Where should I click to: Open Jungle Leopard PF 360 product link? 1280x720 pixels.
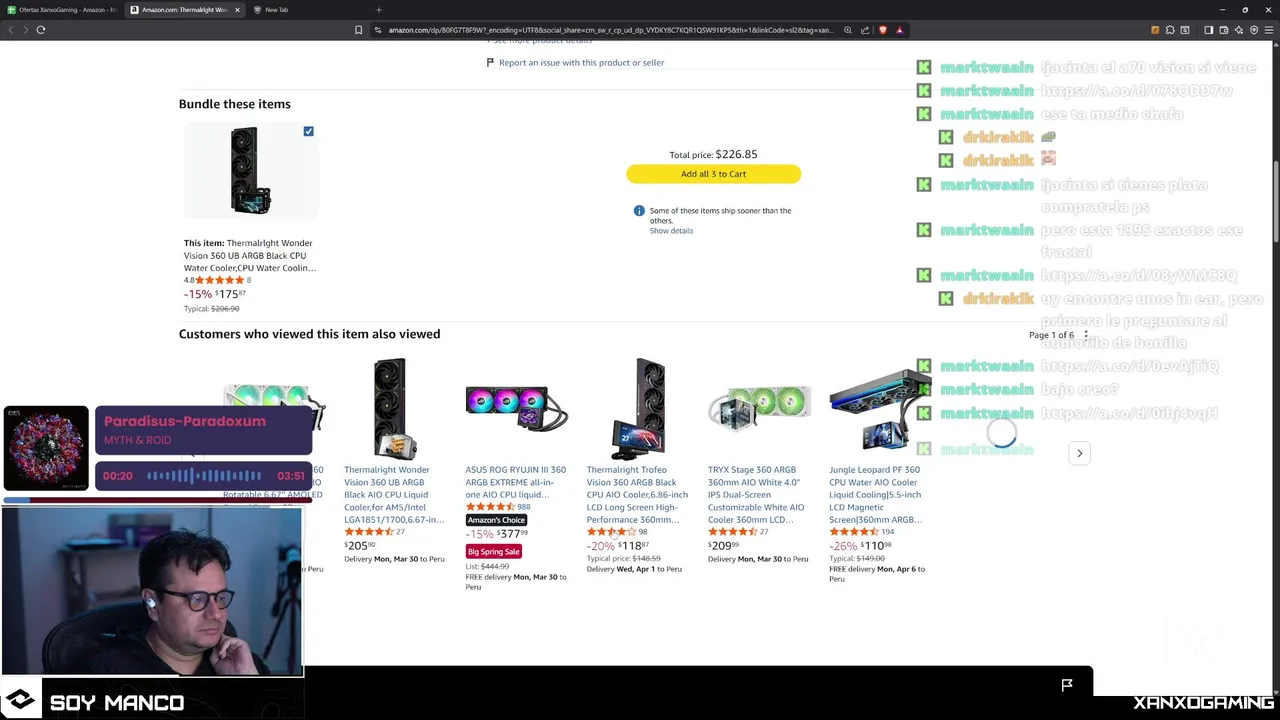tap(875, 494)
